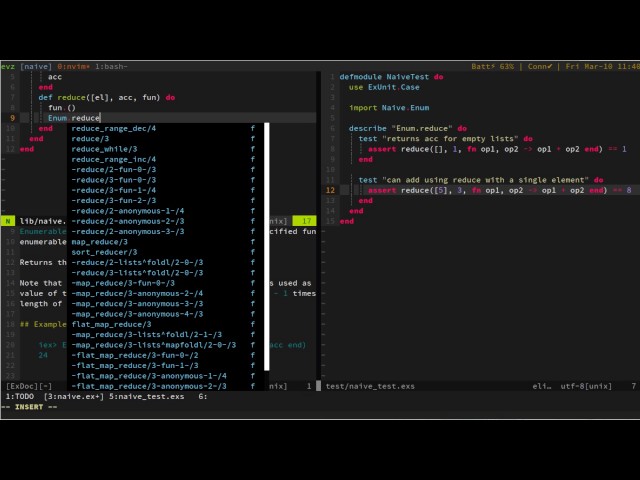Screen dimensions: 640x480
Task: Click the completion popup scrollbar
Action: [x=267, y=247]
